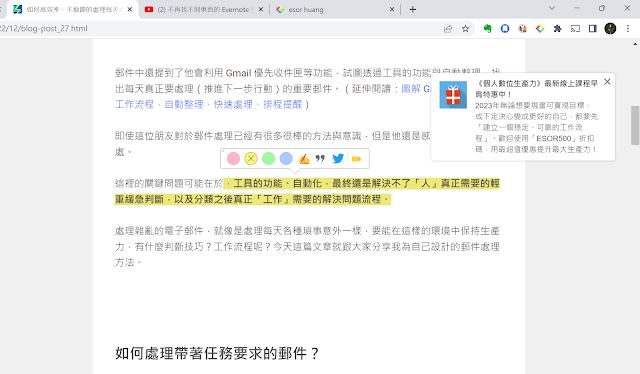
Task: Click the paragraph starting 處理雜亂的電子郵件
Action: click(307, 247)
